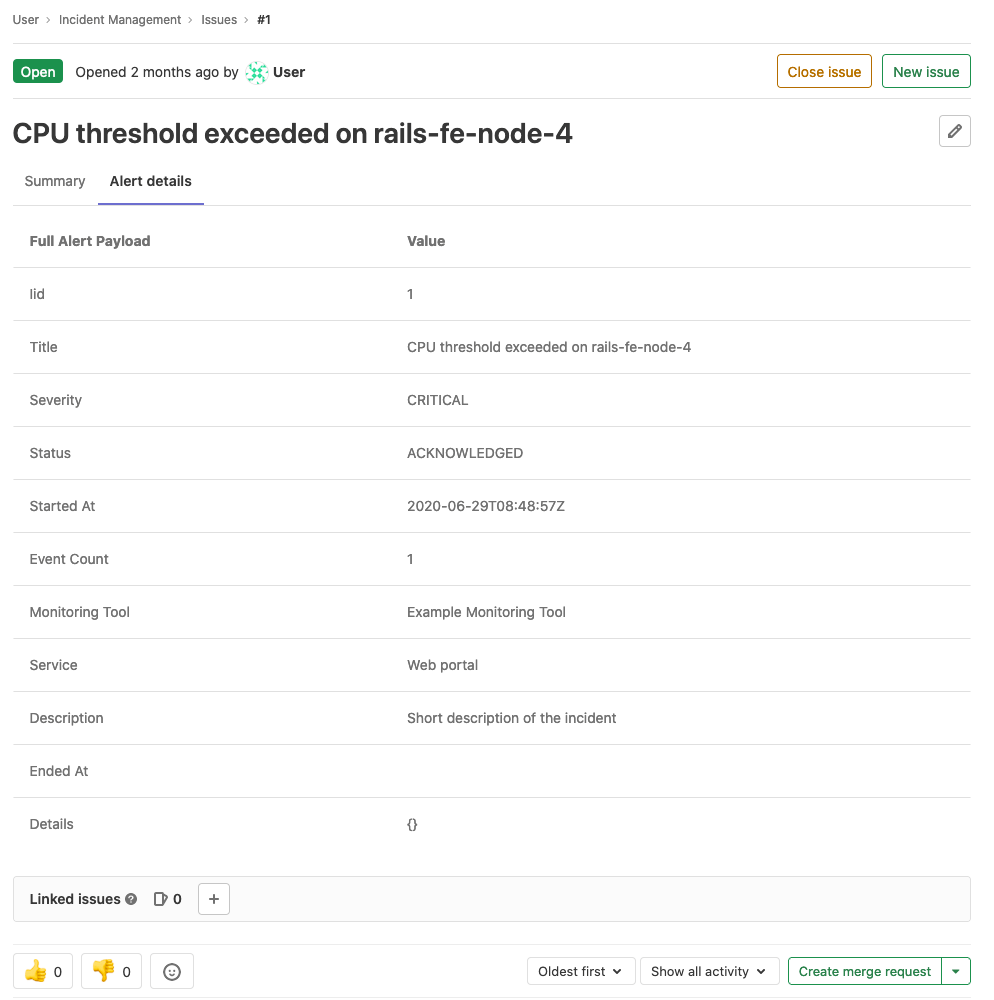Open the Oldest first sort dropdown

pyautogui.click(x=580, y=971)
